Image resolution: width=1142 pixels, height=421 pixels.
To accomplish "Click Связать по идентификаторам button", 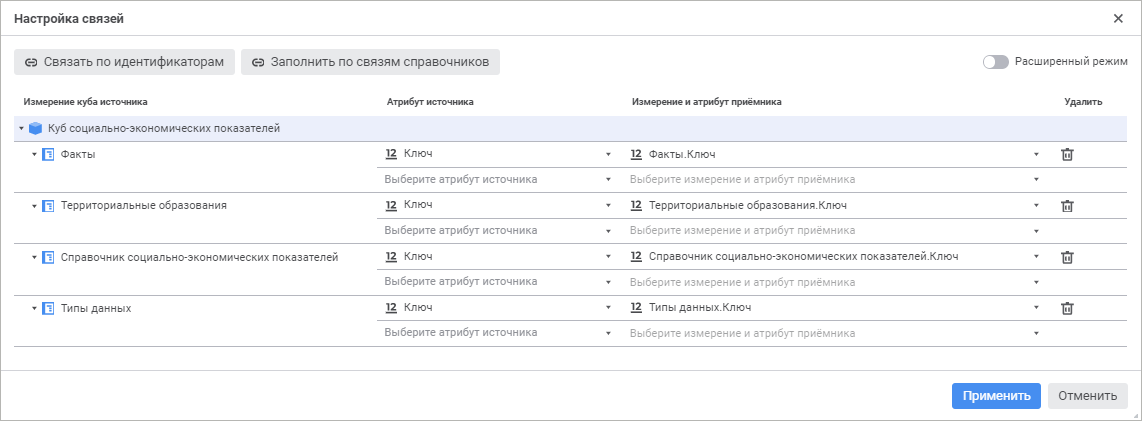I will [x=125, y=62].
